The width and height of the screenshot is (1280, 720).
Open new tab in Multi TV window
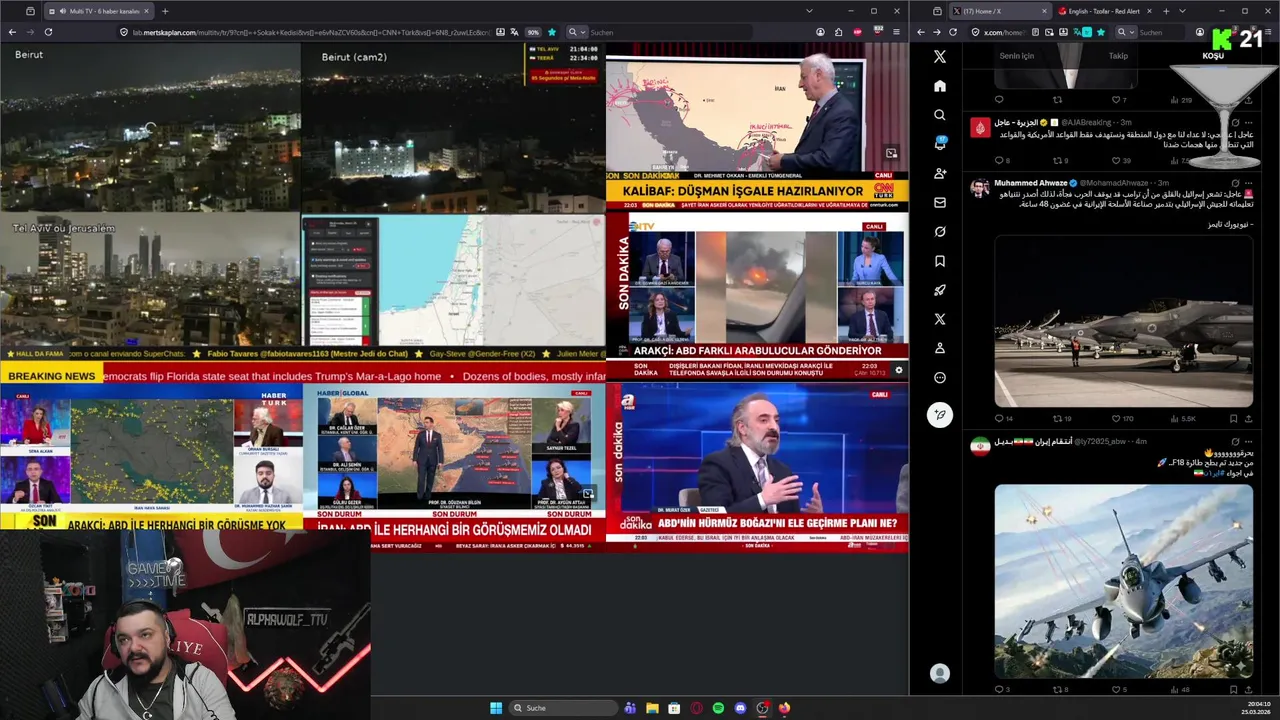[x=166, y=11]
